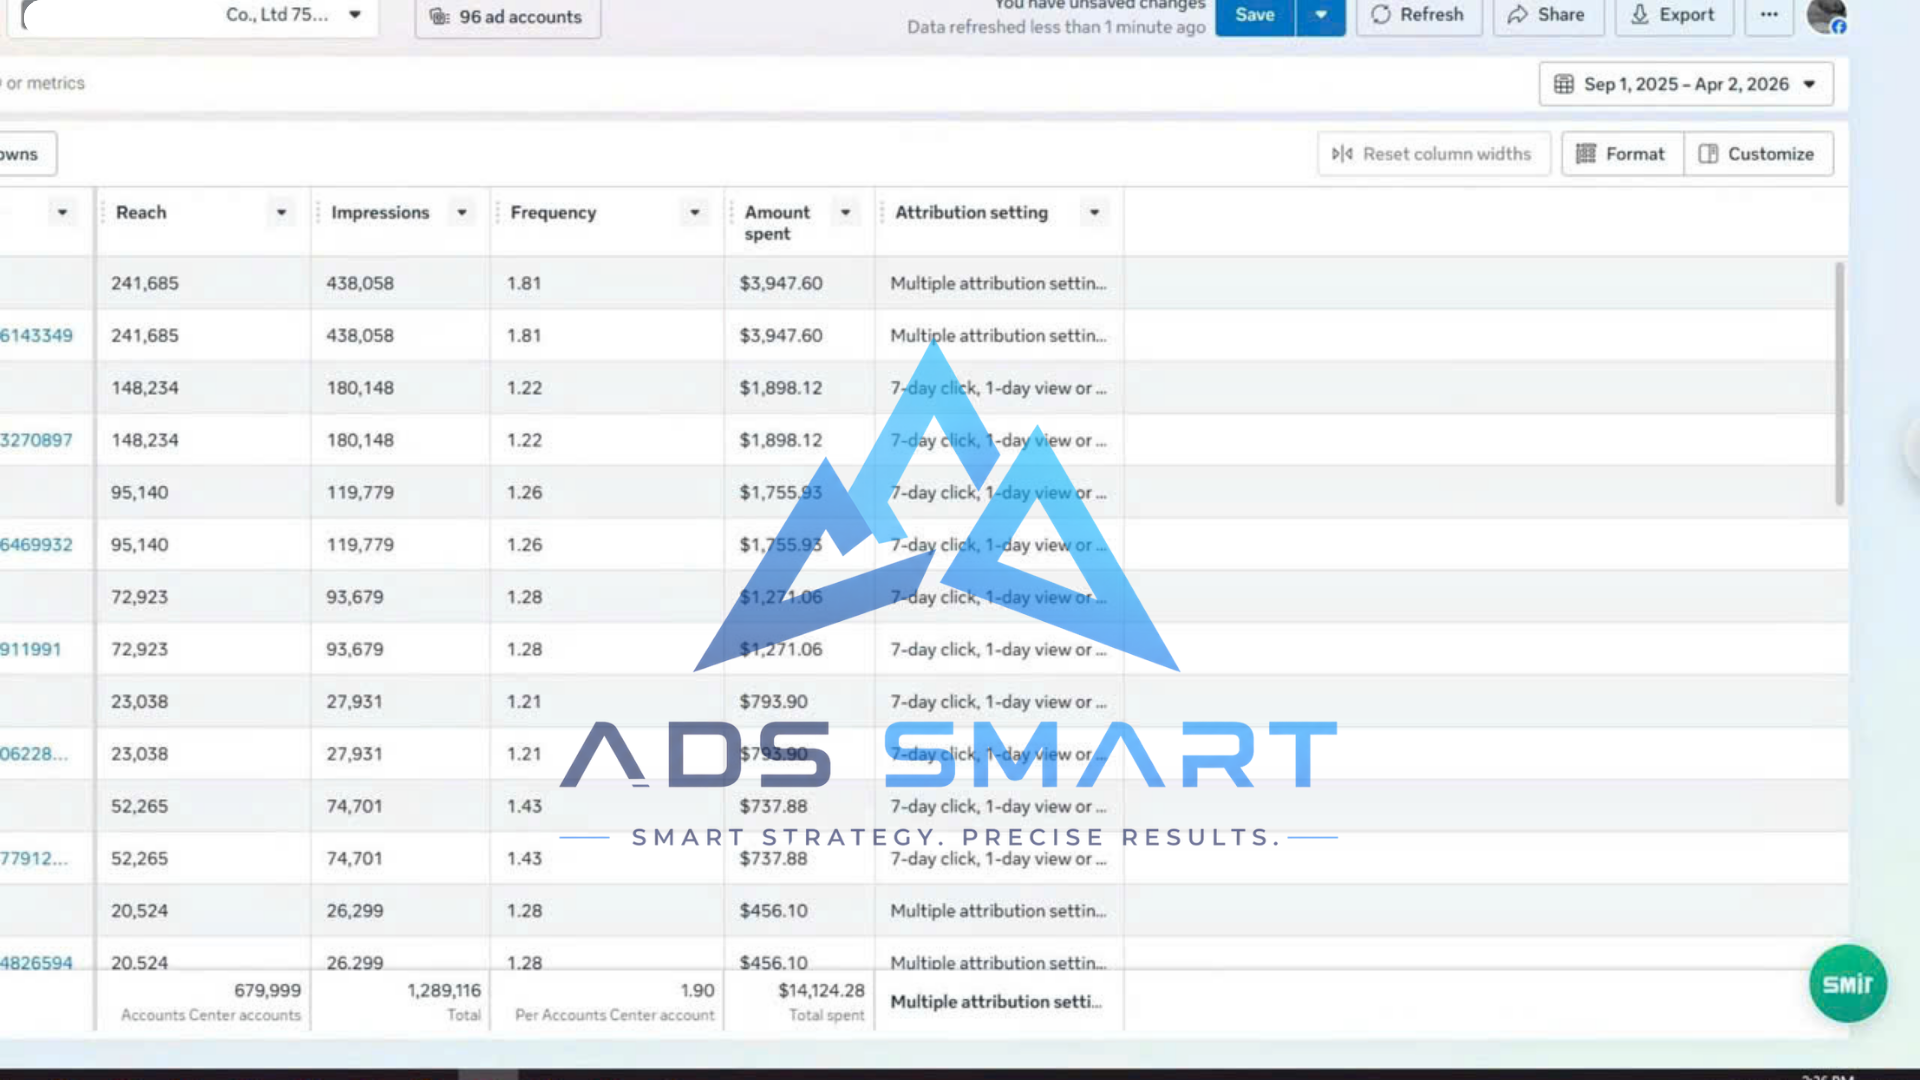Select first-row impressions value 438,058

[360, 283]
